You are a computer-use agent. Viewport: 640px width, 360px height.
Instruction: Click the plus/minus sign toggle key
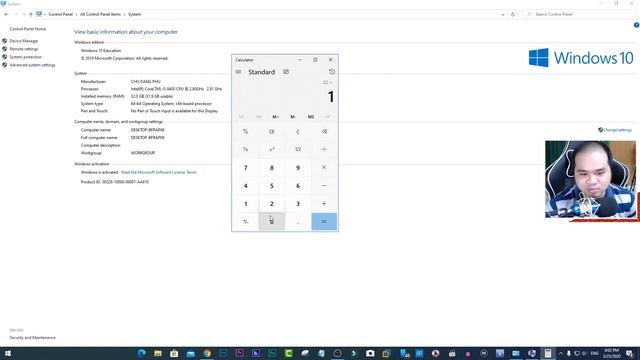(x=245, y=221)
